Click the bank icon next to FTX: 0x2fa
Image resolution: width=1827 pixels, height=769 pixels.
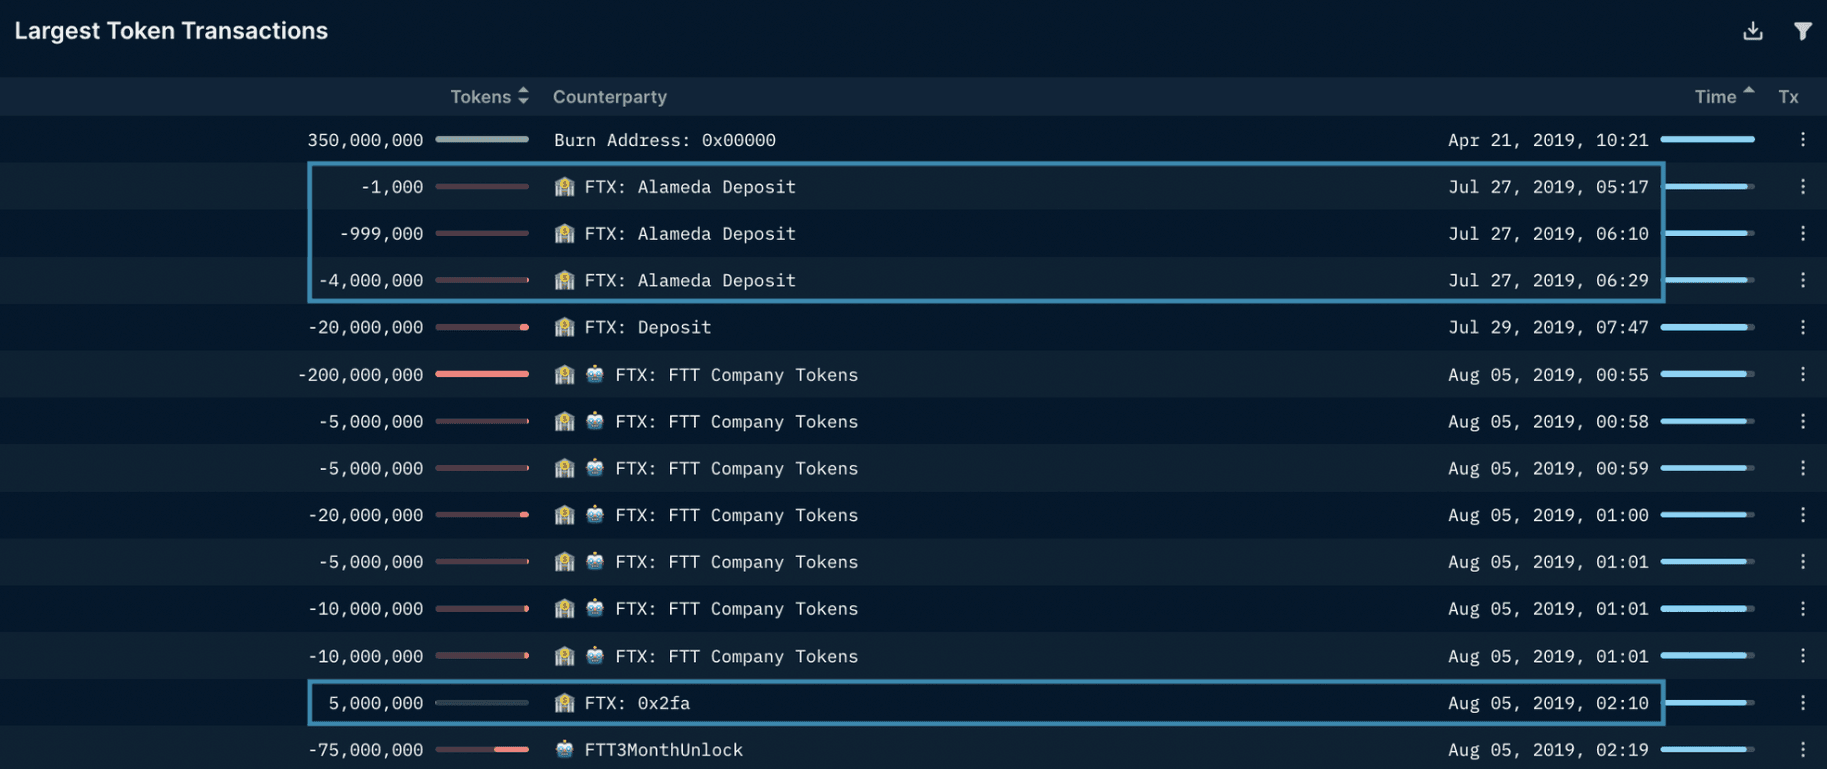pyautogui.click(x=564, y=703)
